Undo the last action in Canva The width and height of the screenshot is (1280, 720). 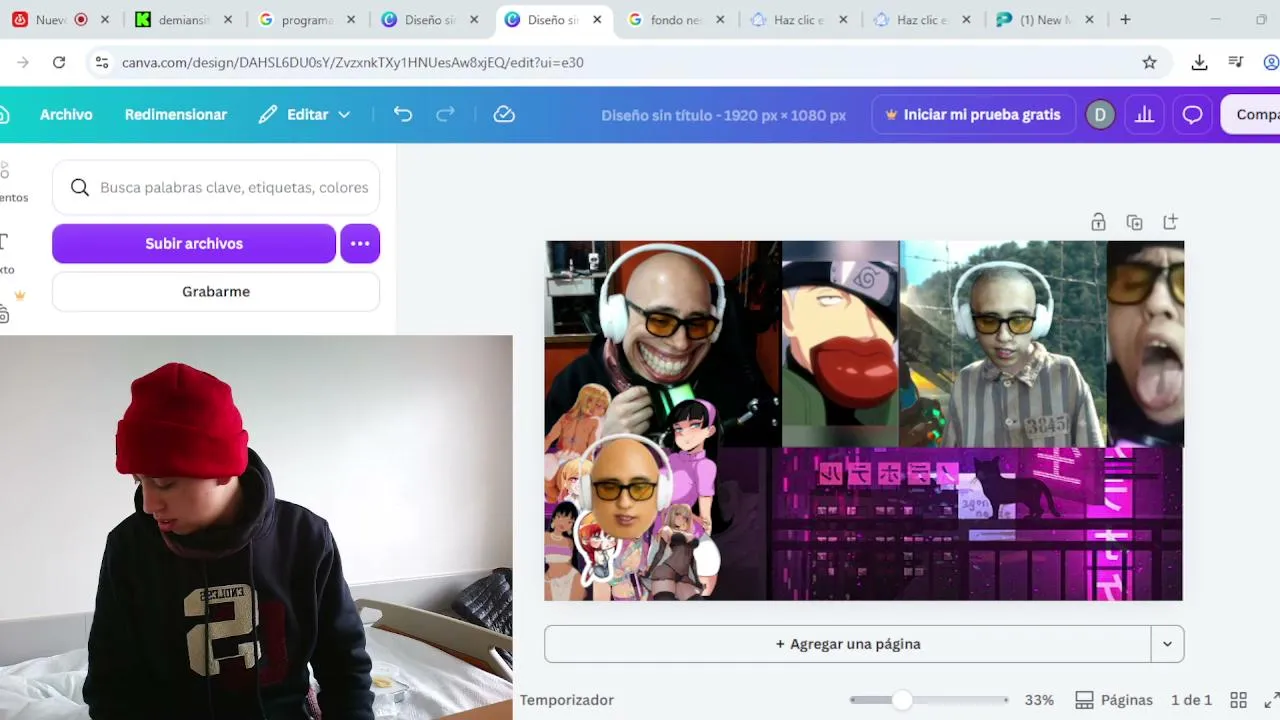[x=403, y=115]
